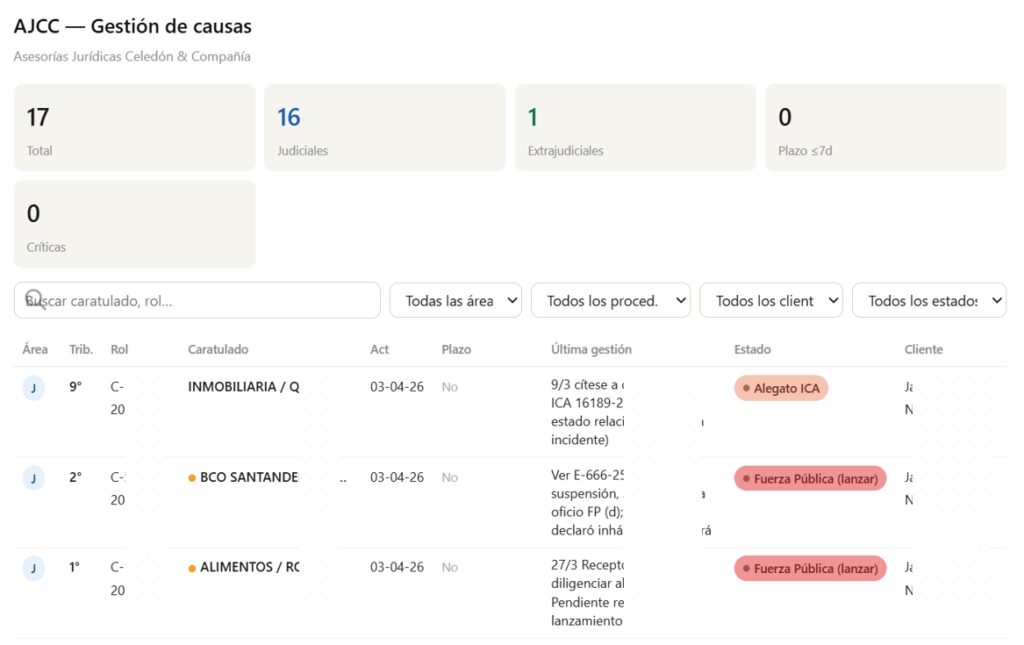Select the Total causas stat card
1024x645 pixels.
click(135, 127)
